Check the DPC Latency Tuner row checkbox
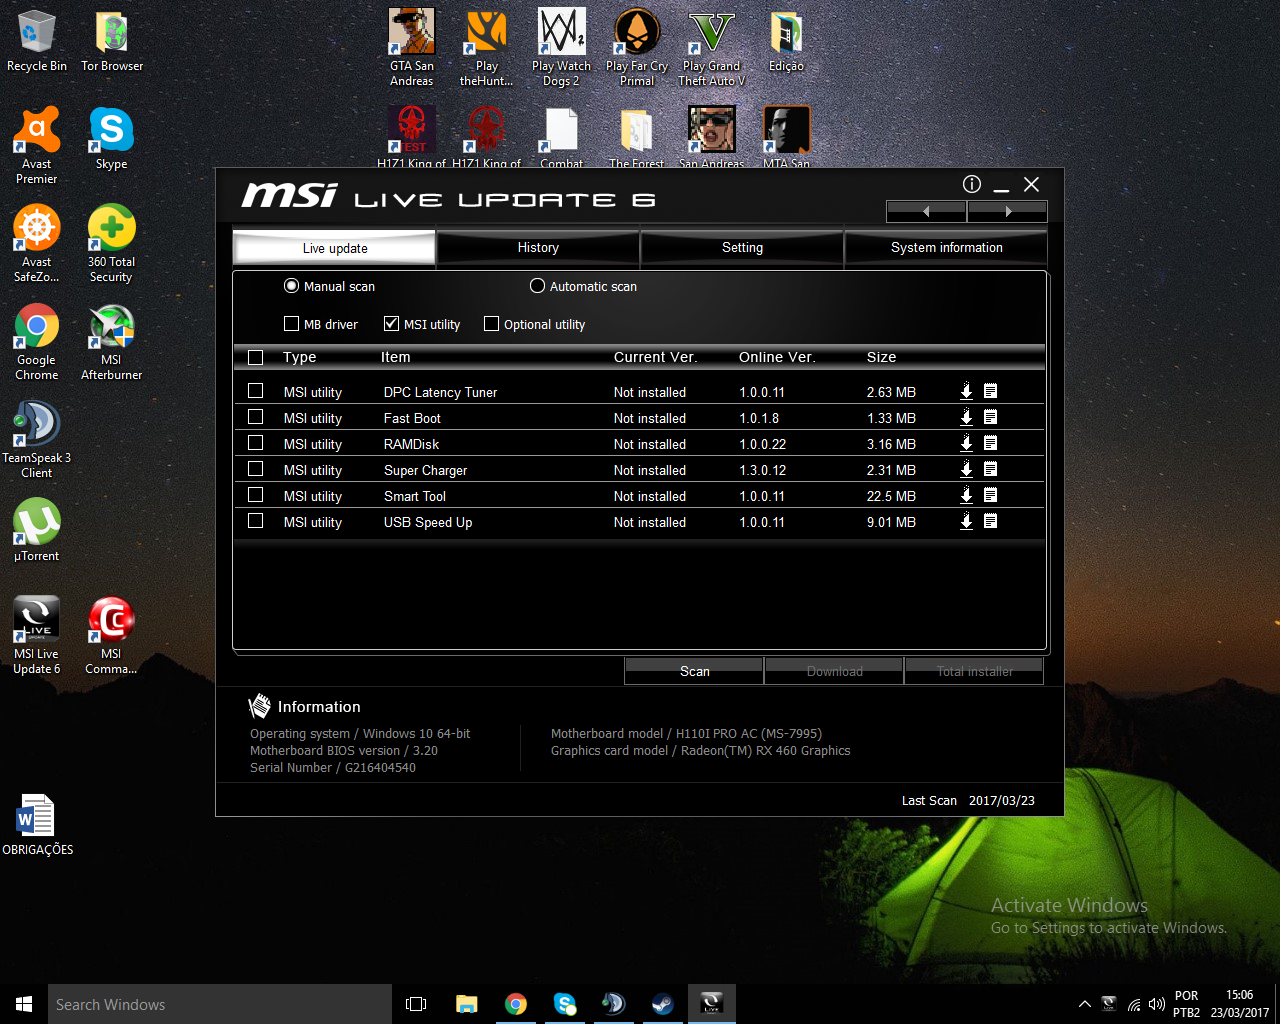This screenshot has height=1024, width=1280. click(256, 391)
